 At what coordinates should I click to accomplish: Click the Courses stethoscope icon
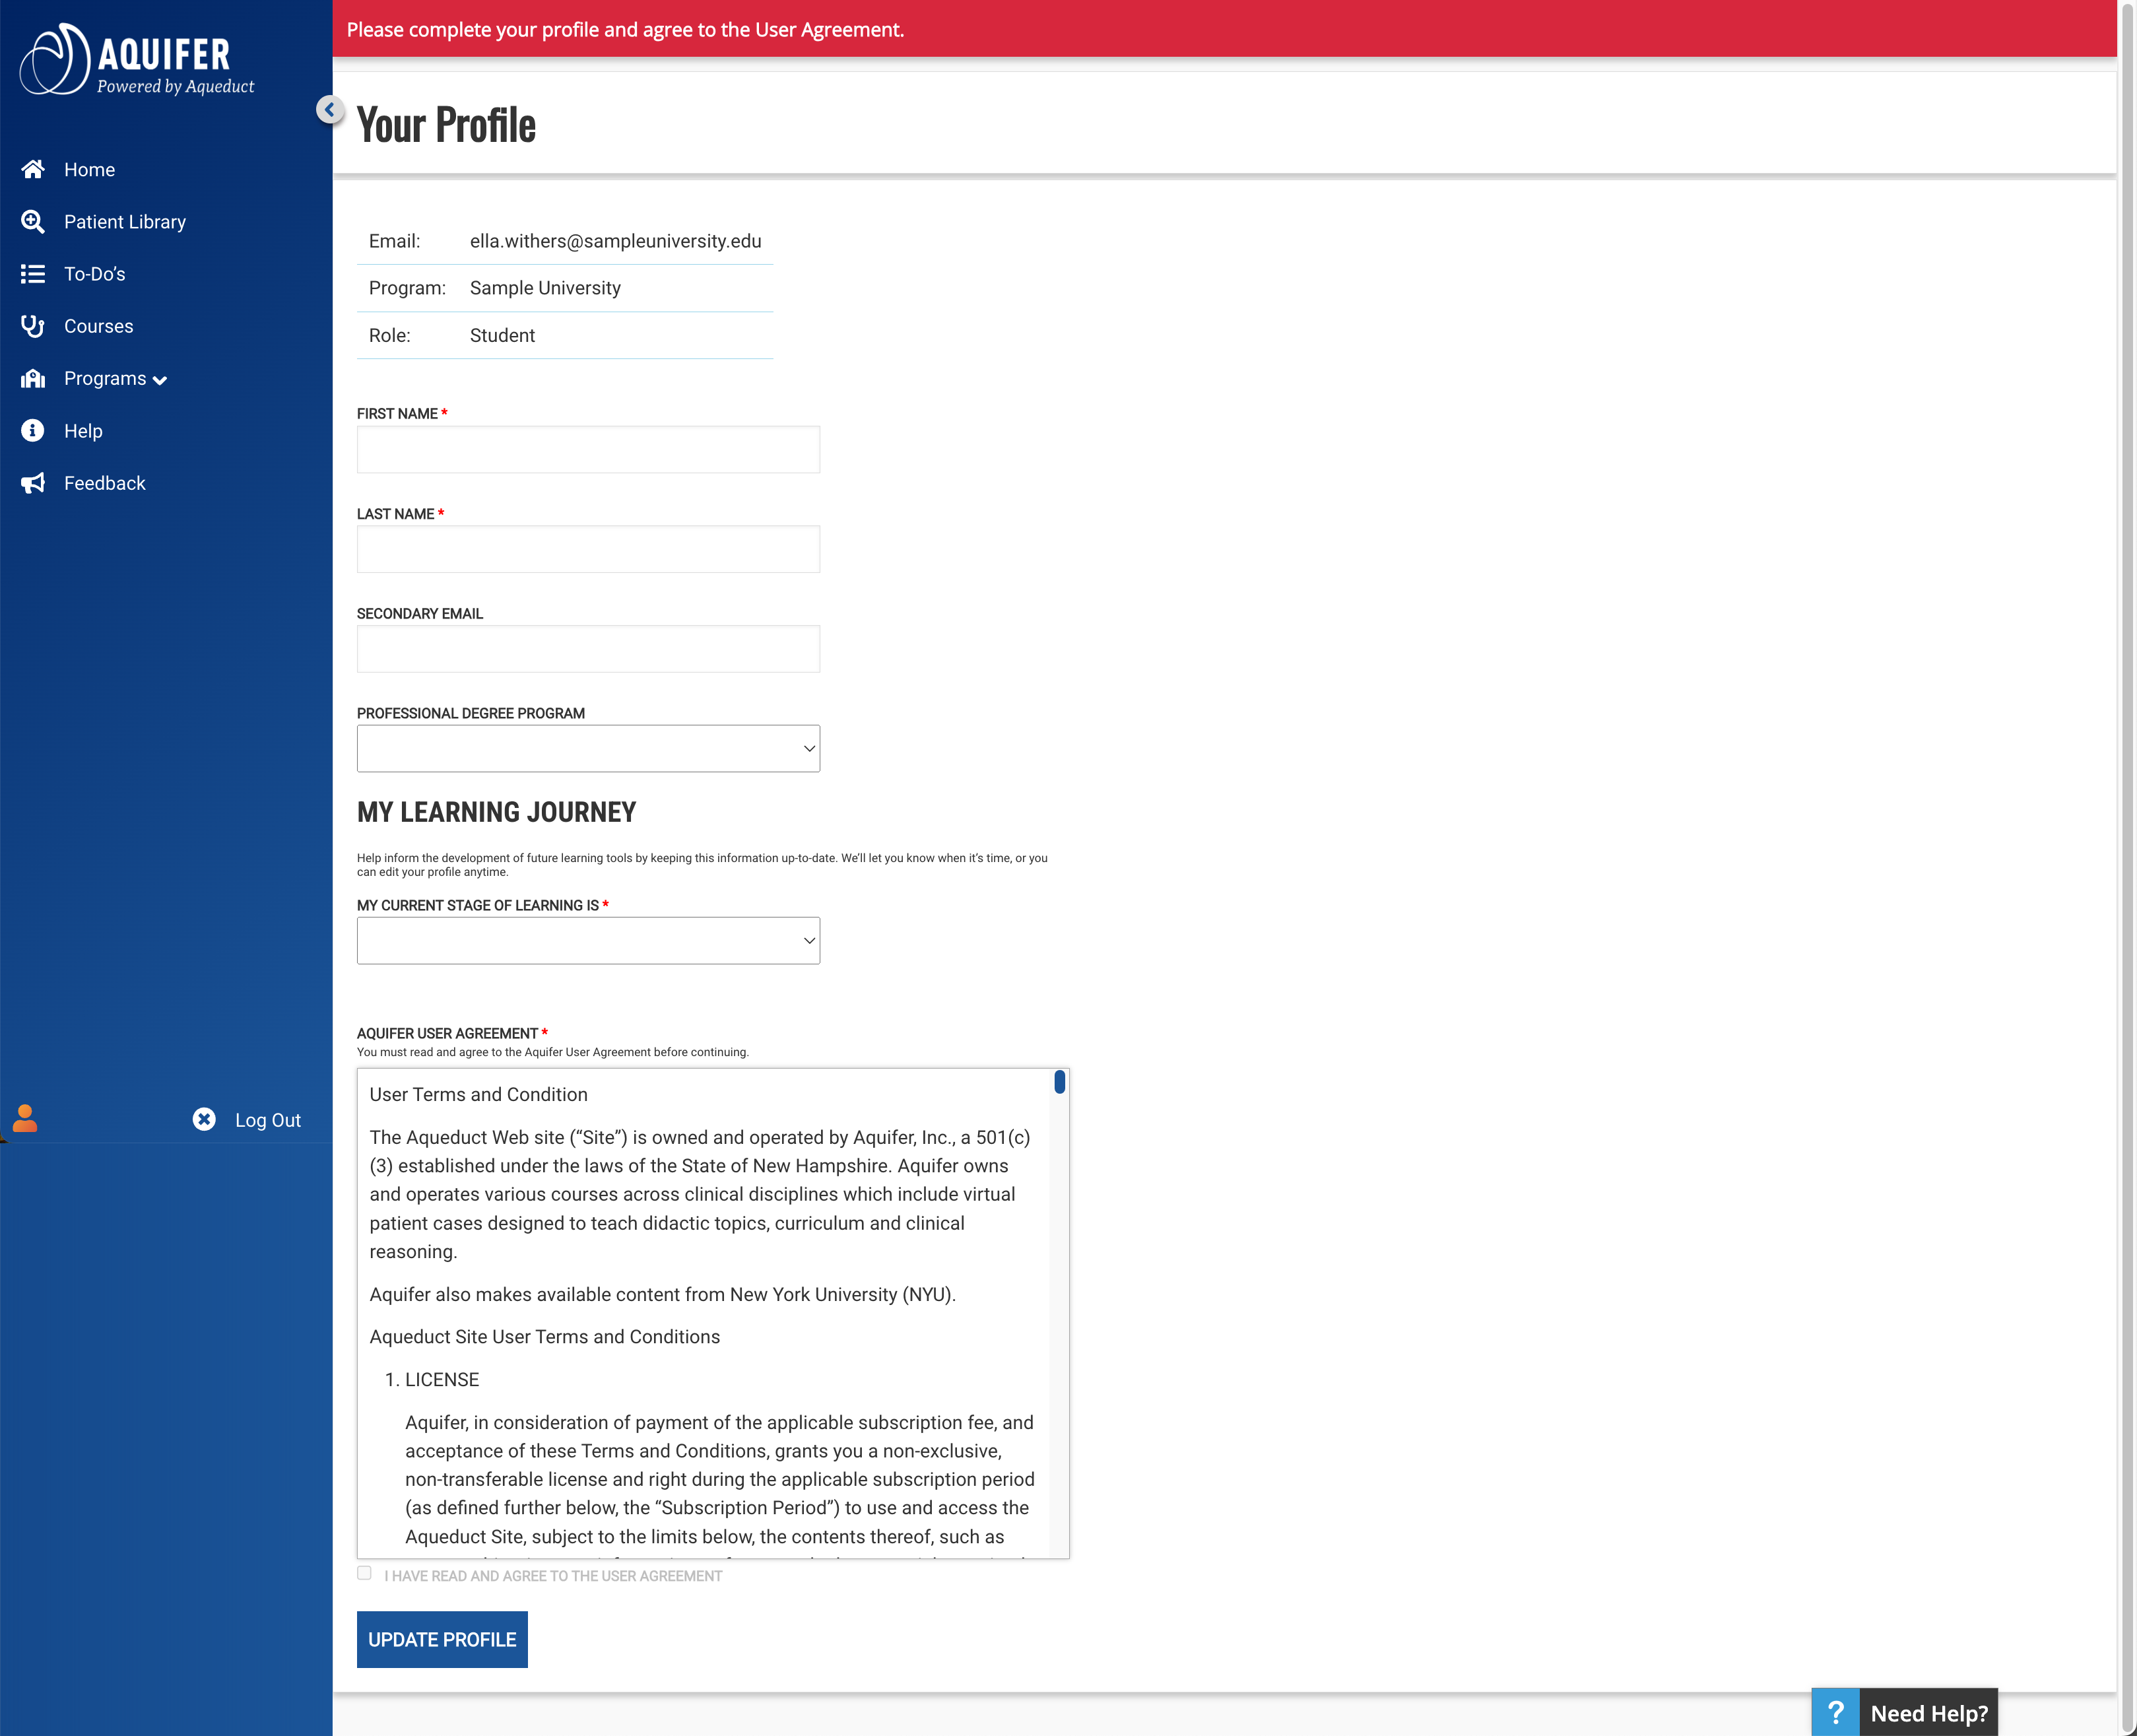pos(32,325)
